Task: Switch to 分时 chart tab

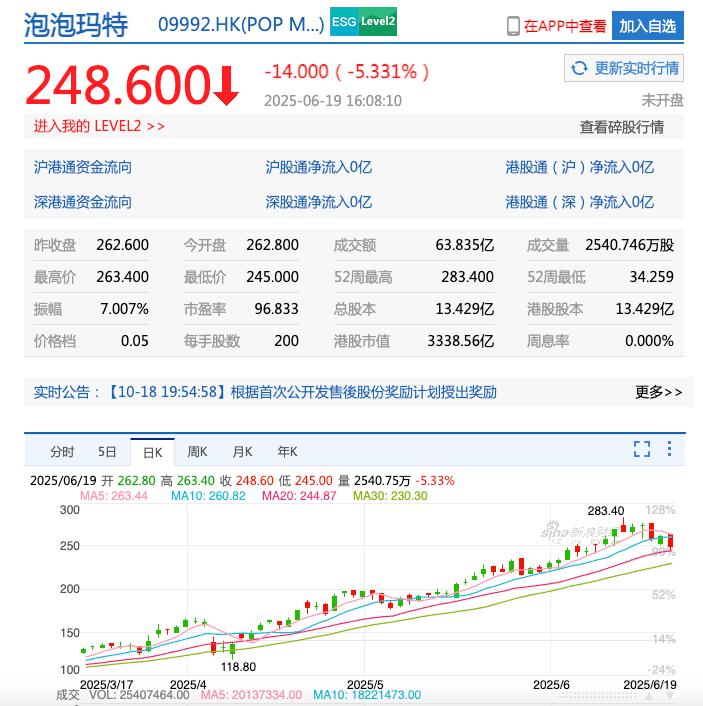Action: tap(62, 452)
